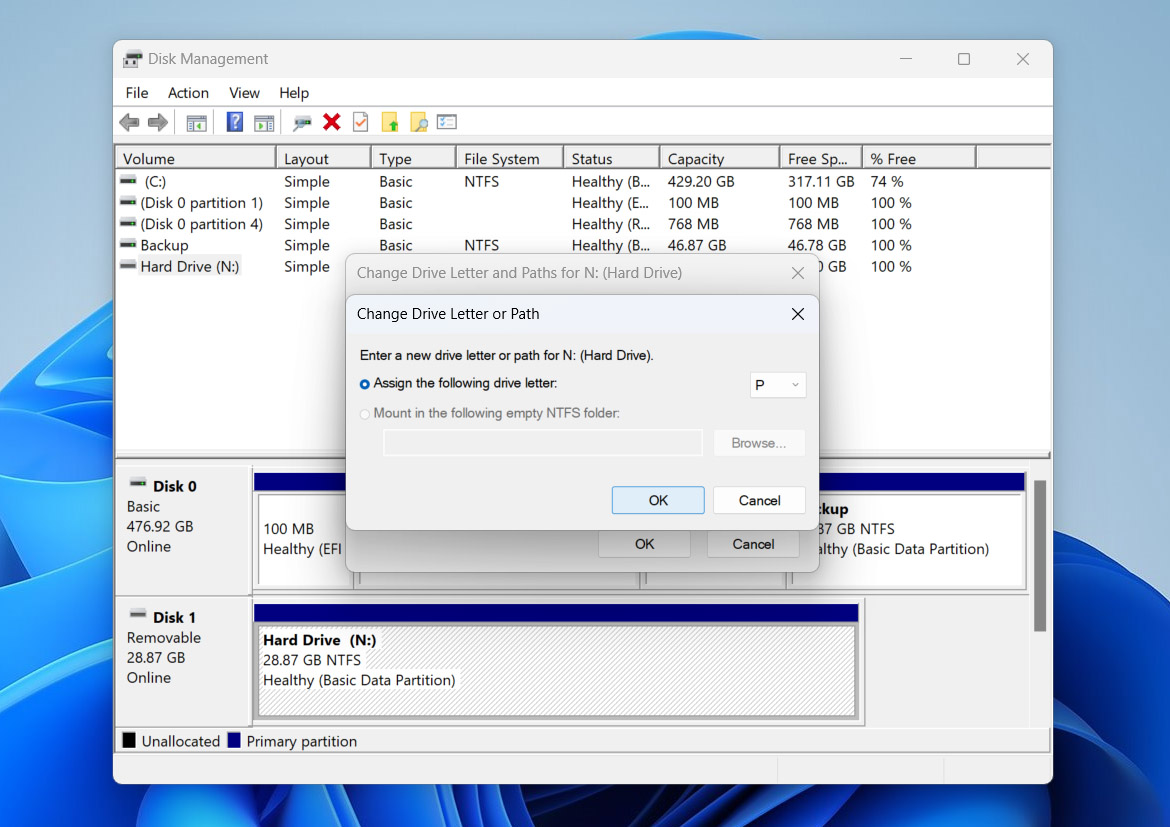Click the red X Delete icon
The width and height of the screenshot is (1170, 827).
tap(331, 122)
